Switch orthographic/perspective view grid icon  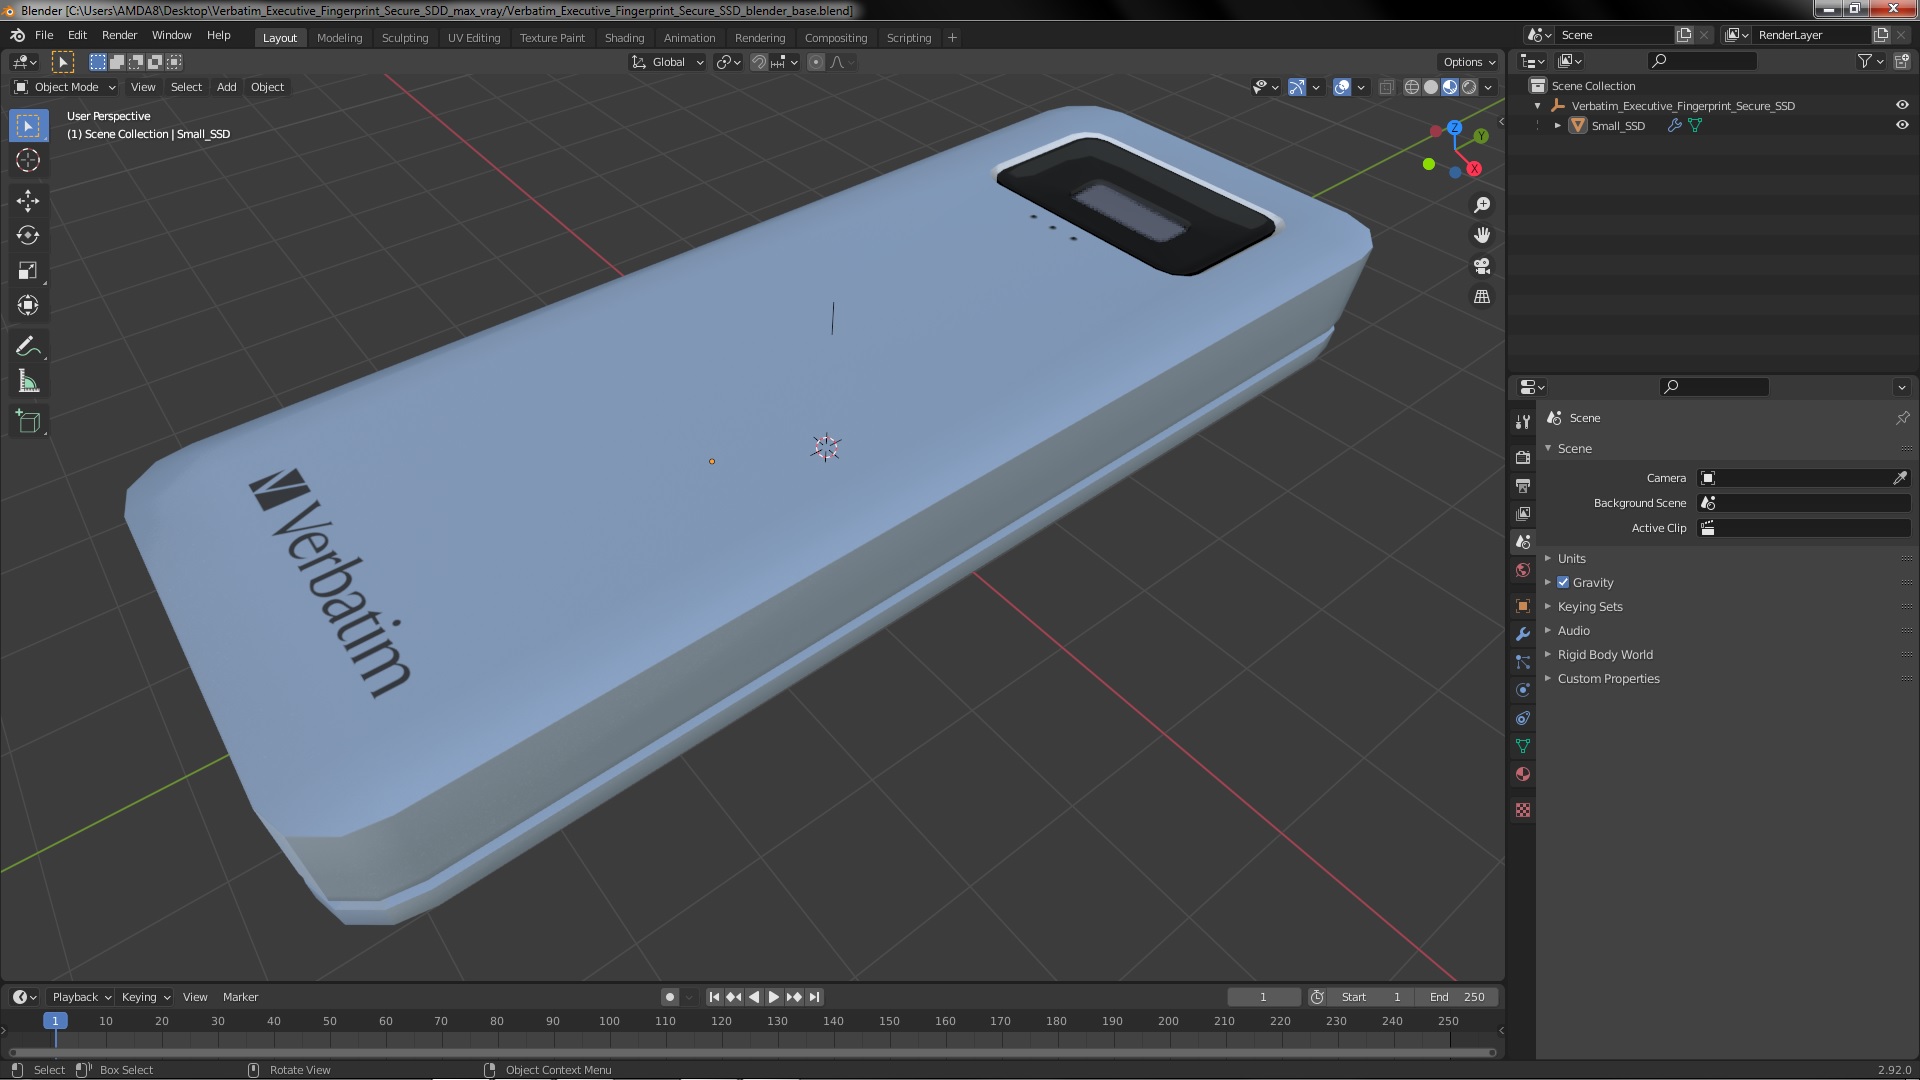coord(1482,297)
